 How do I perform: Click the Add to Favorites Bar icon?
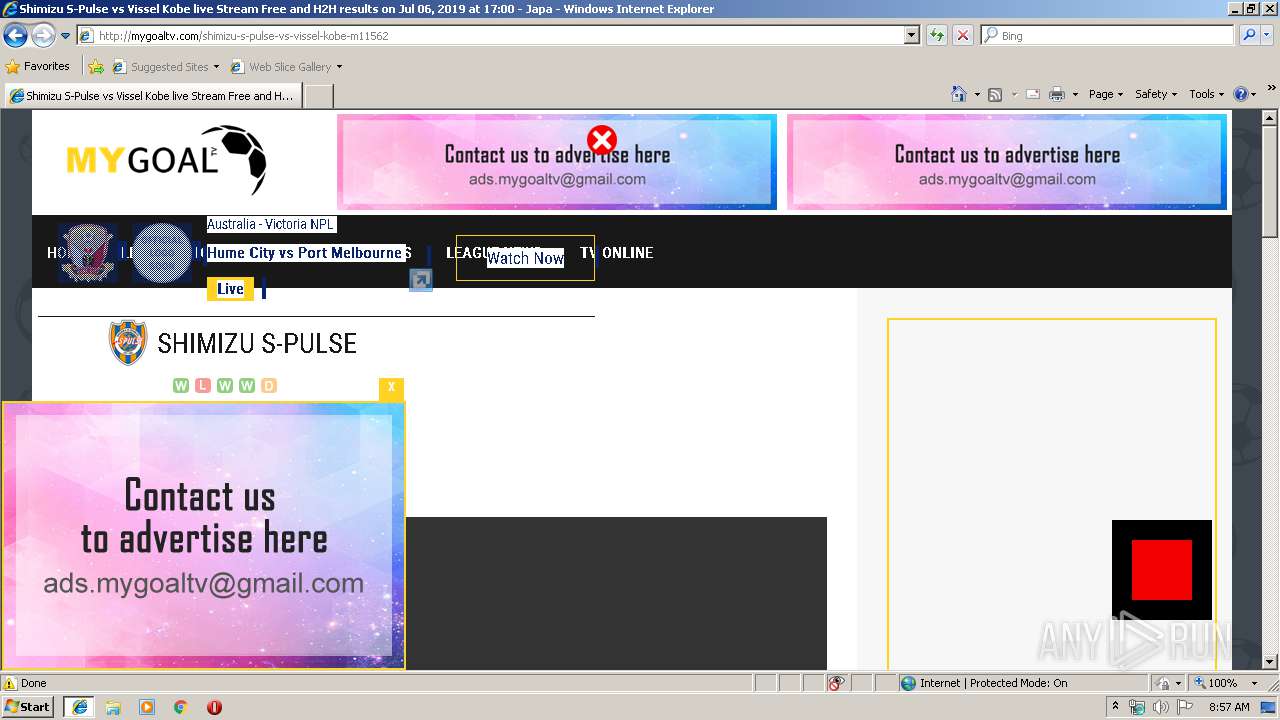(x=96, y=67)
